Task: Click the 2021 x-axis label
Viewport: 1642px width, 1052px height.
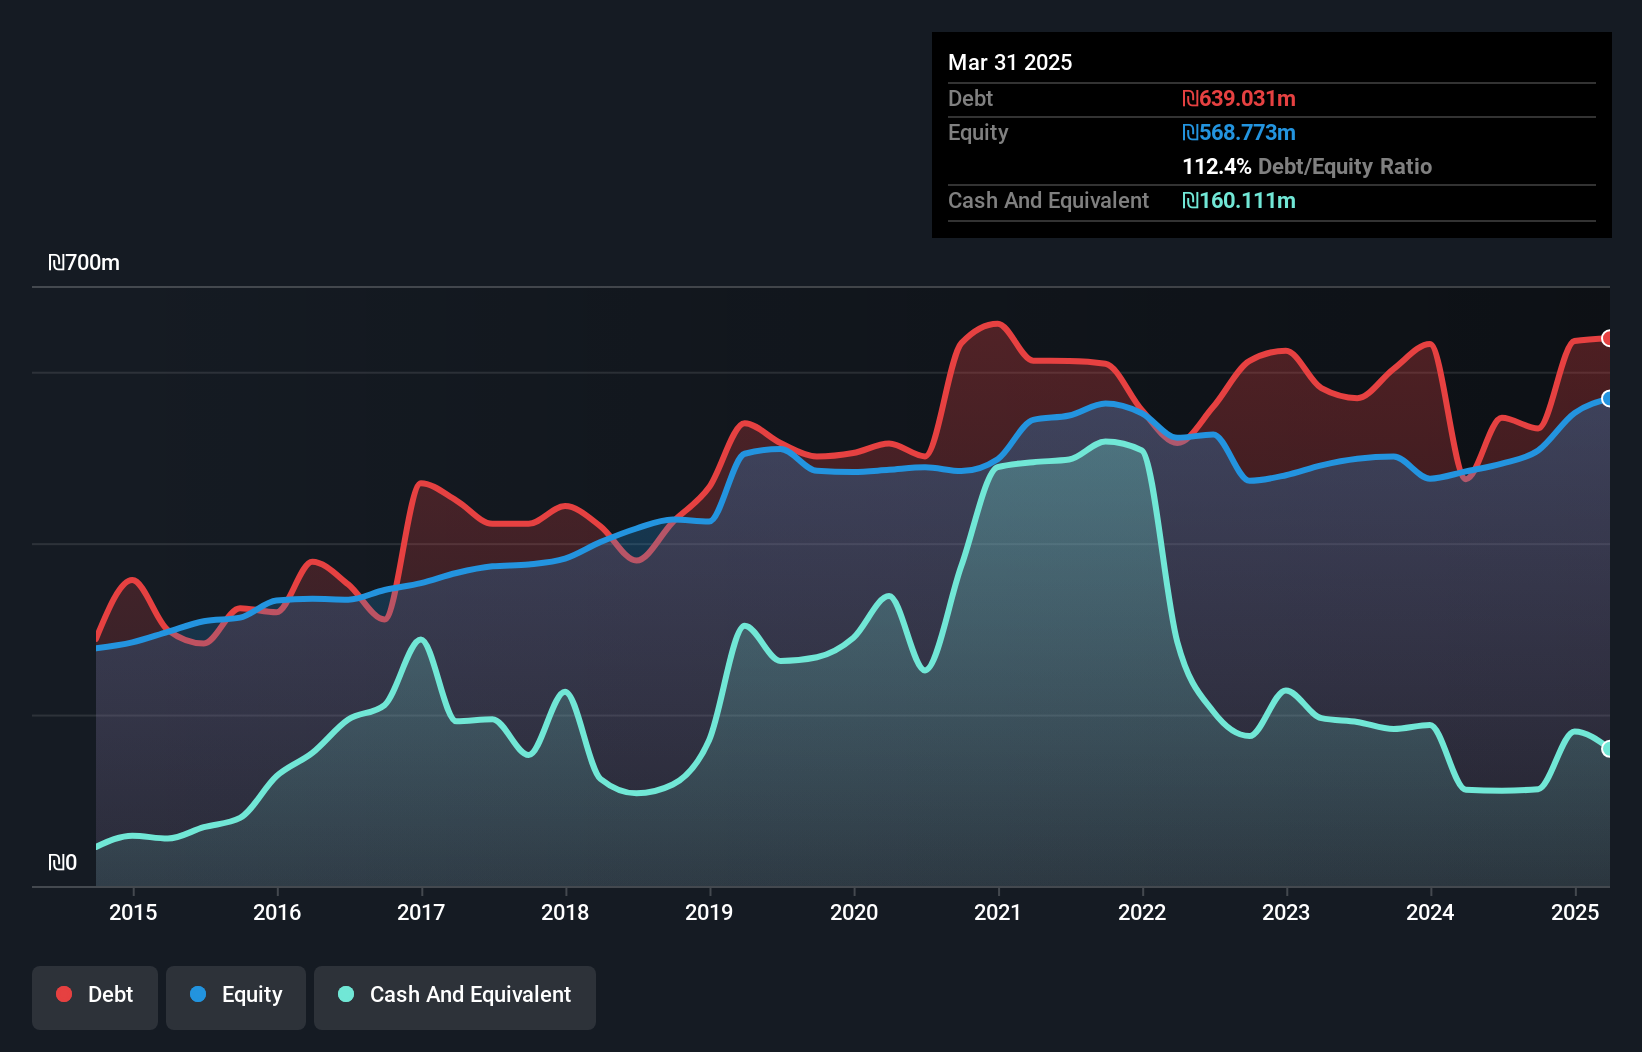Action: 998,912
